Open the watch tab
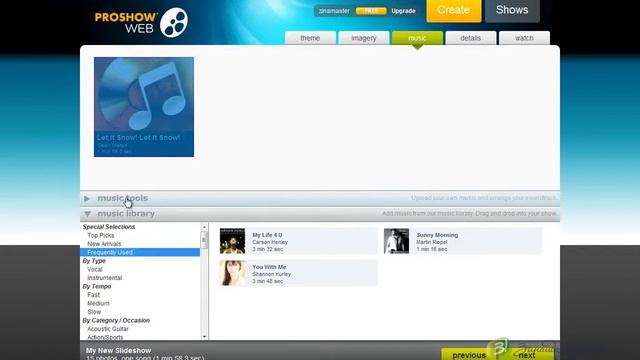This screenshot has width=640, height=360. click(524, 38)
